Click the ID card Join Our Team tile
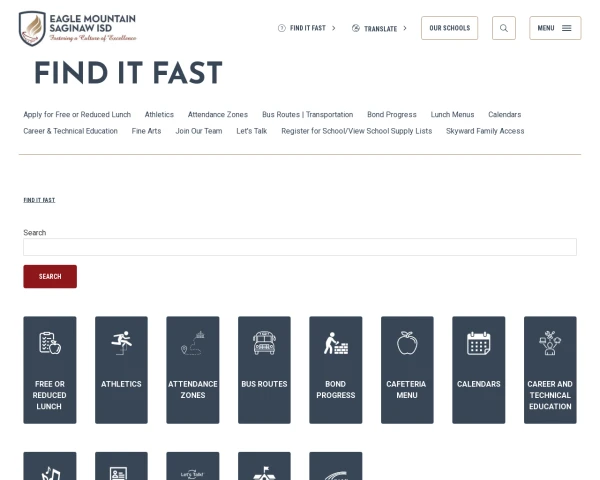 (x=121, y=466)
